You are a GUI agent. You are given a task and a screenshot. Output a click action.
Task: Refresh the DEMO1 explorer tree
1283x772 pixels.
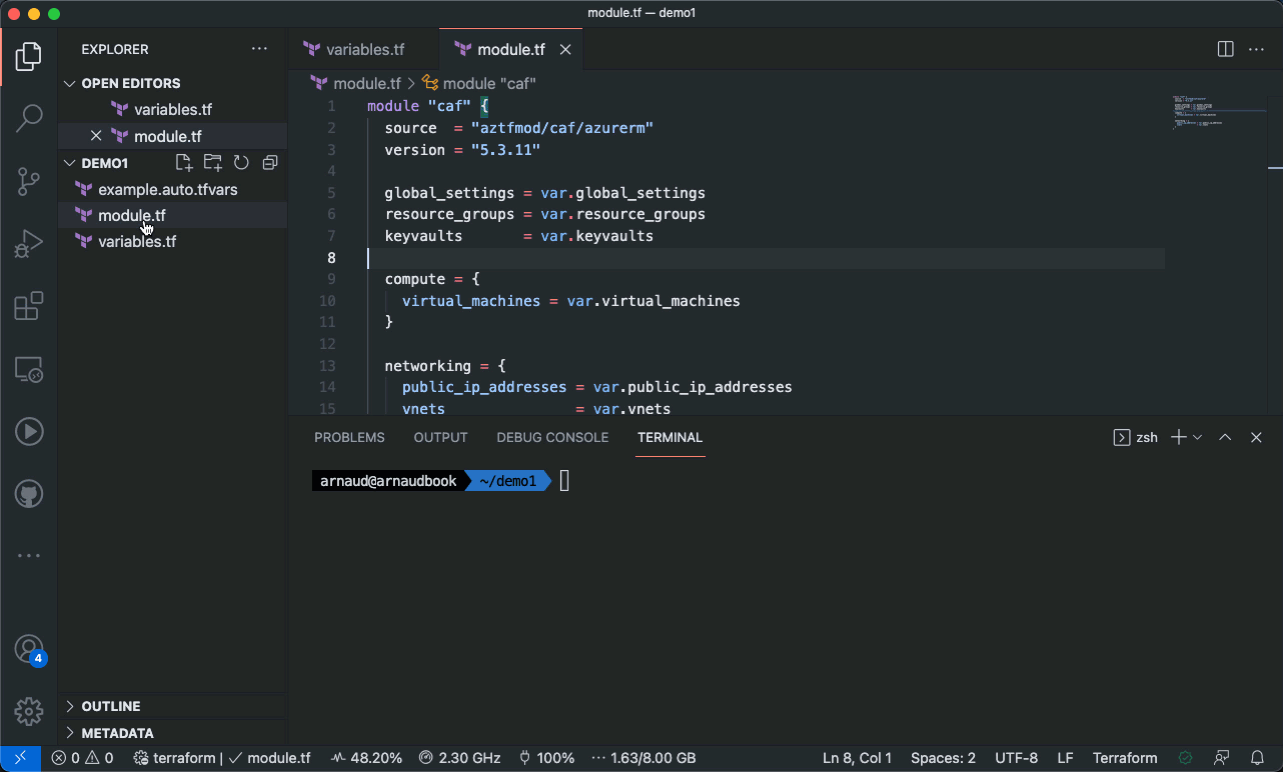pyautogui.click(x=241, y=163)
